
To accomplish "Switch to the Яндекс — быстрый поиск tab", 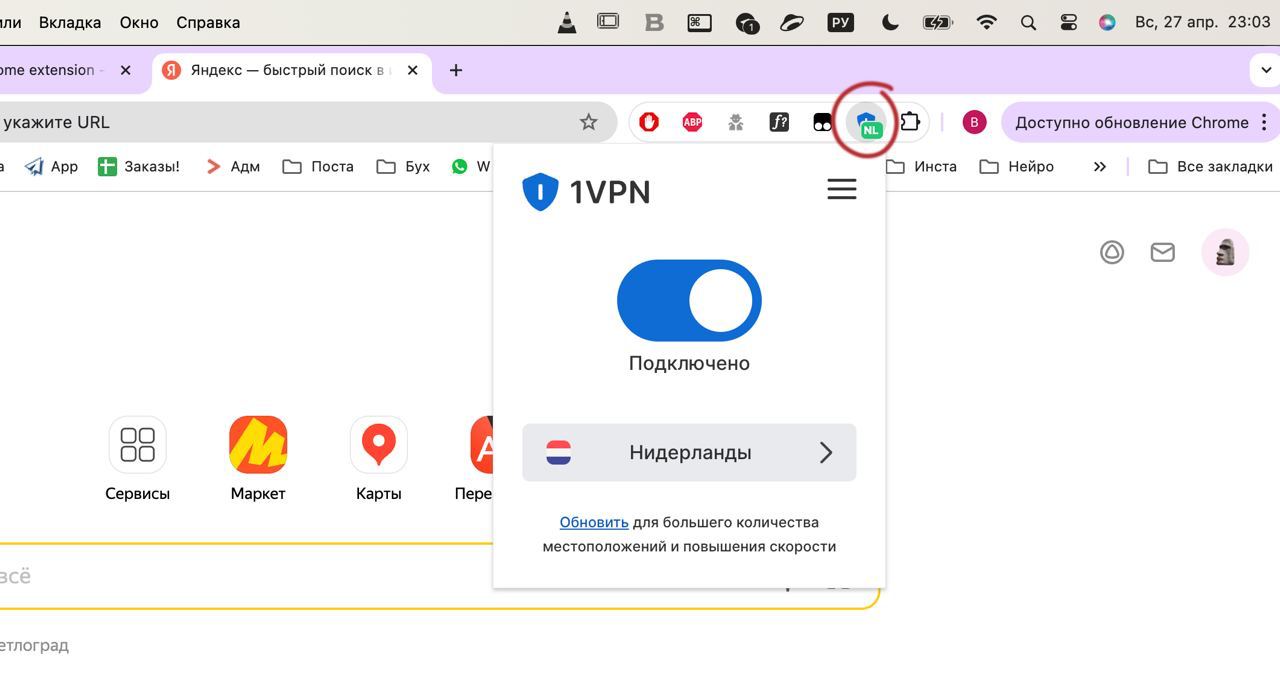I will (290, 70).
